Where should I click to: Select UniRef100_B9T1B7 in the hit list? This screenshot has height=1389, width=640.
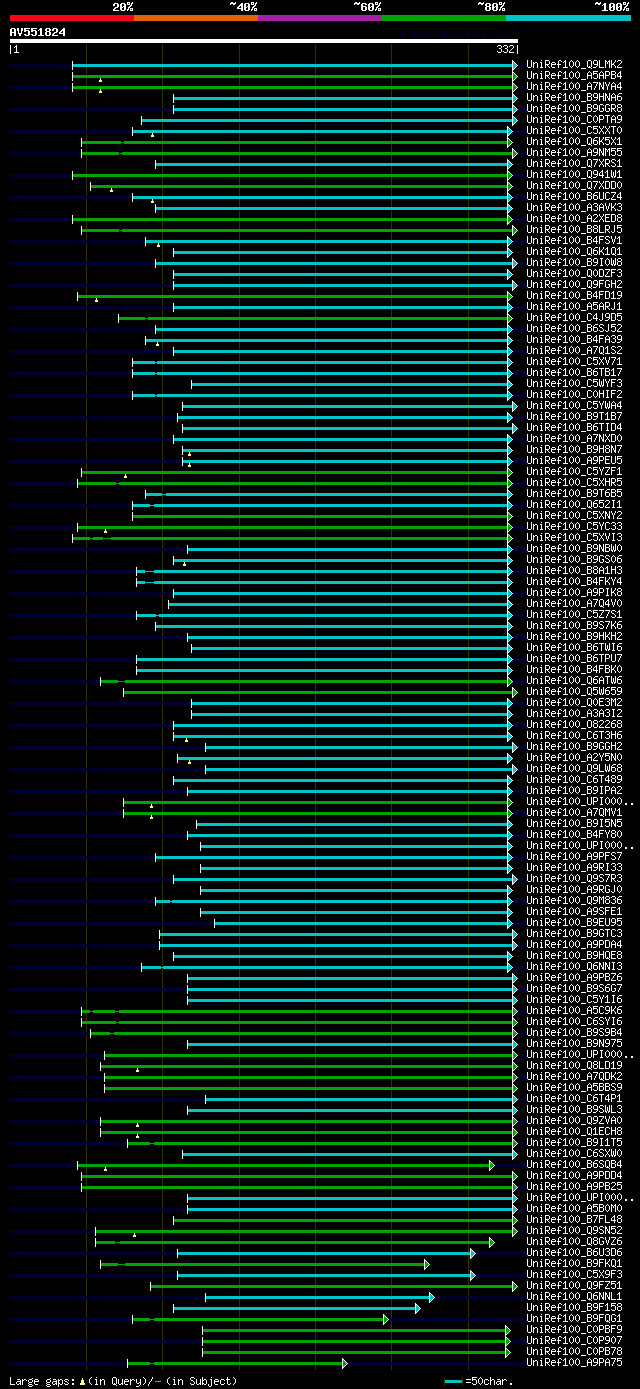(x=574, y=416)
